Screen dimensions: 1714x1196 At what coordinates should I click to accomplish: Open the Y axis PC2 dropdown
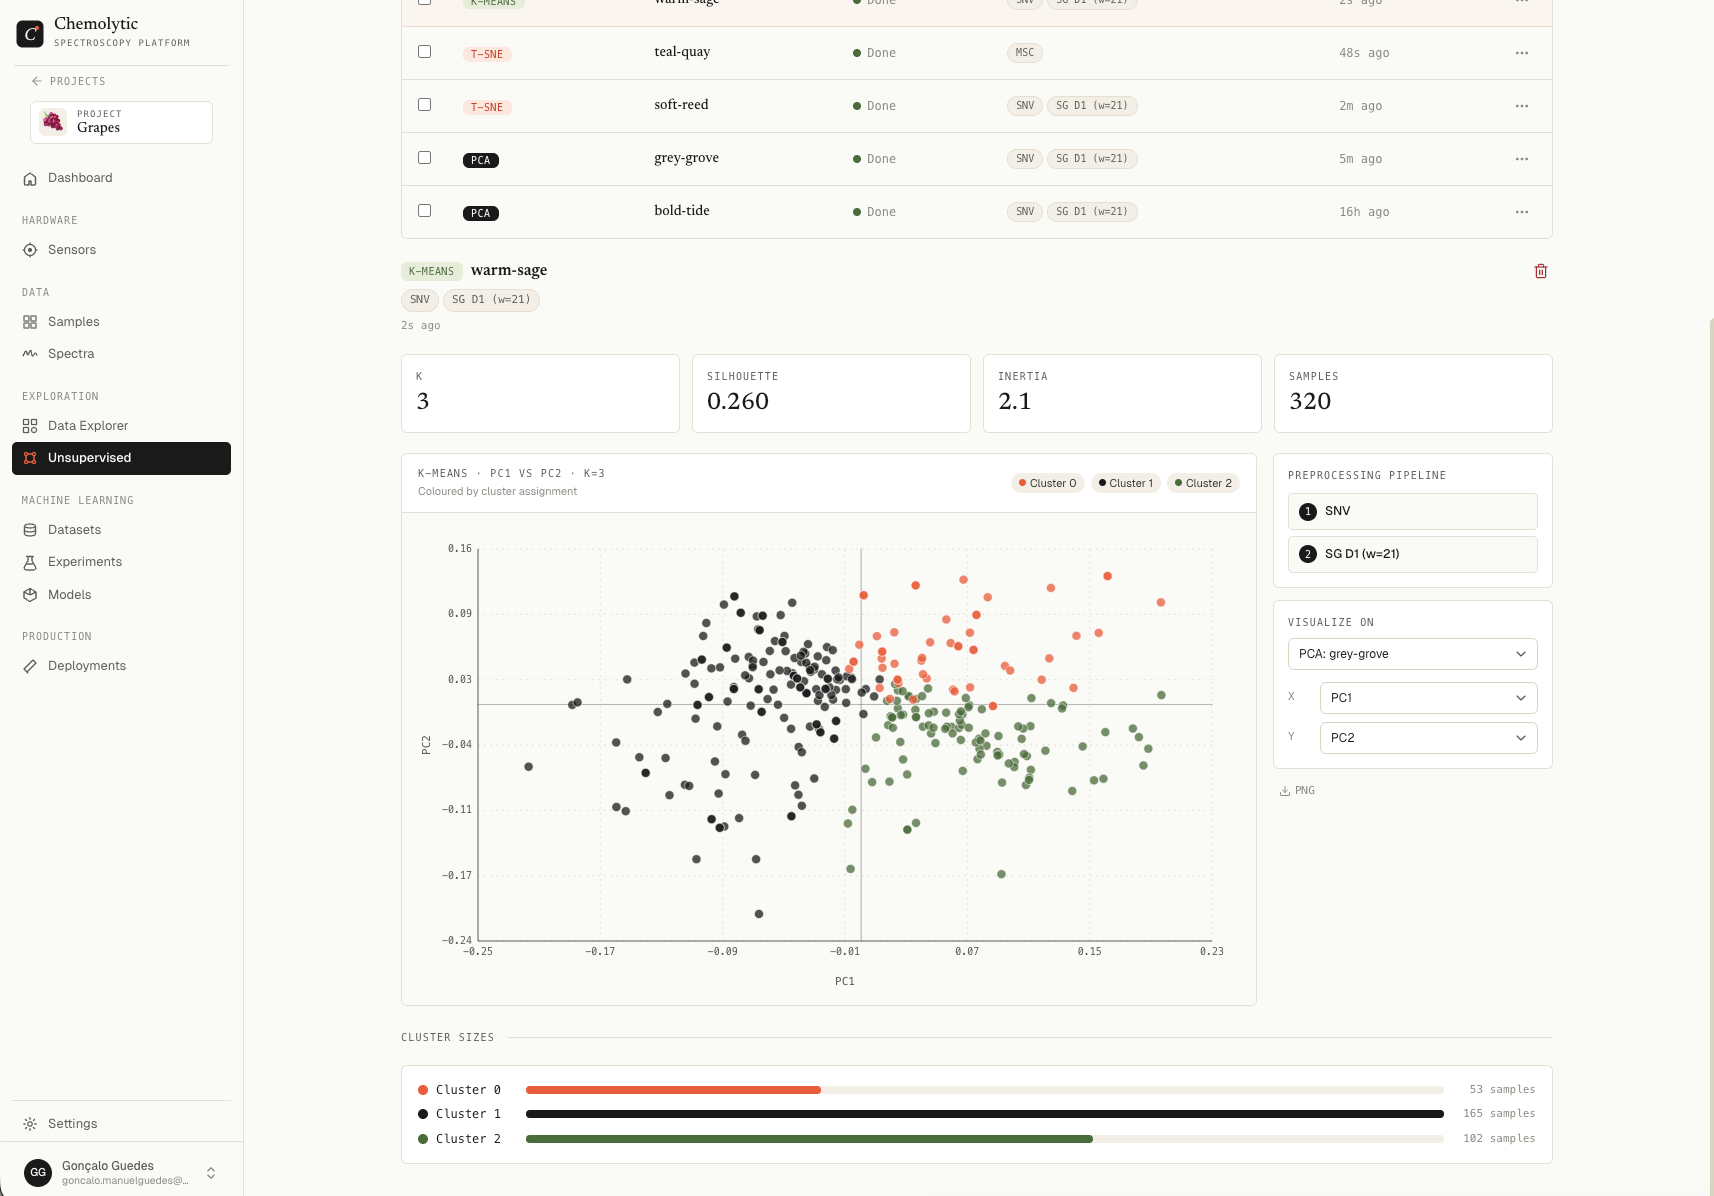click(x=1428, y=738)
